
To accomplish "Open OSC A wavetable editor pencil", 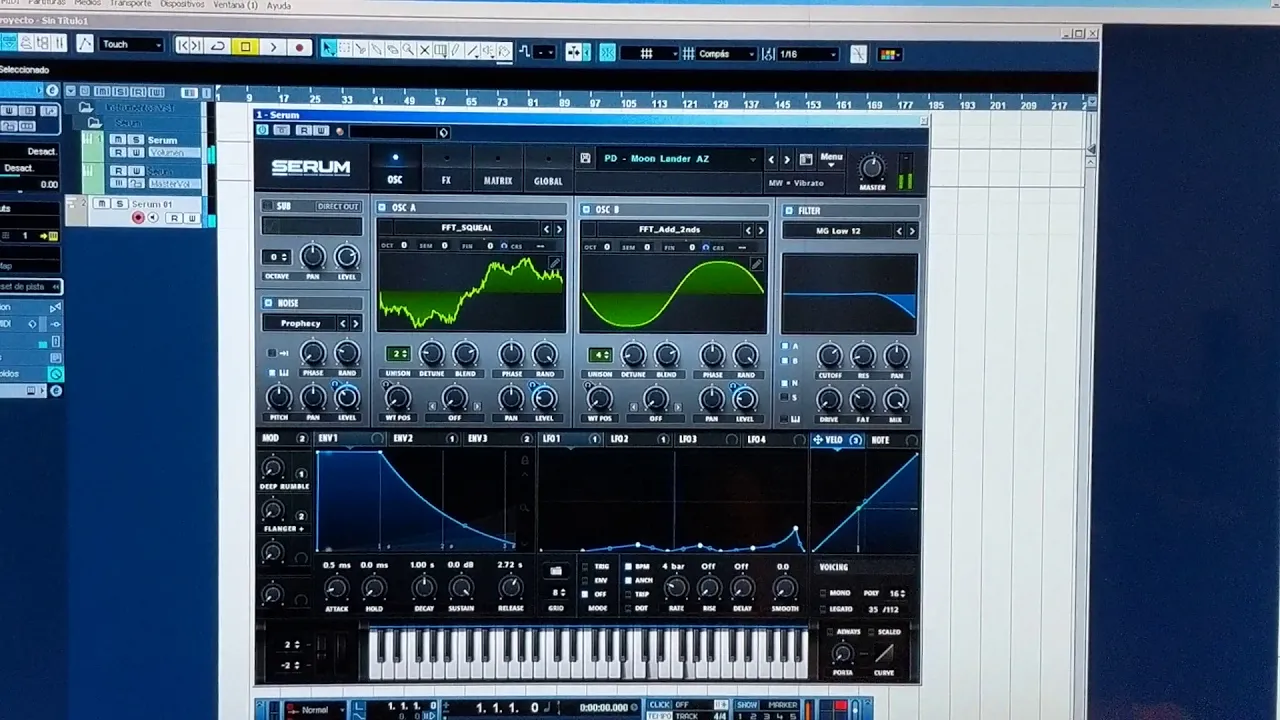I will tap(554, 263).
